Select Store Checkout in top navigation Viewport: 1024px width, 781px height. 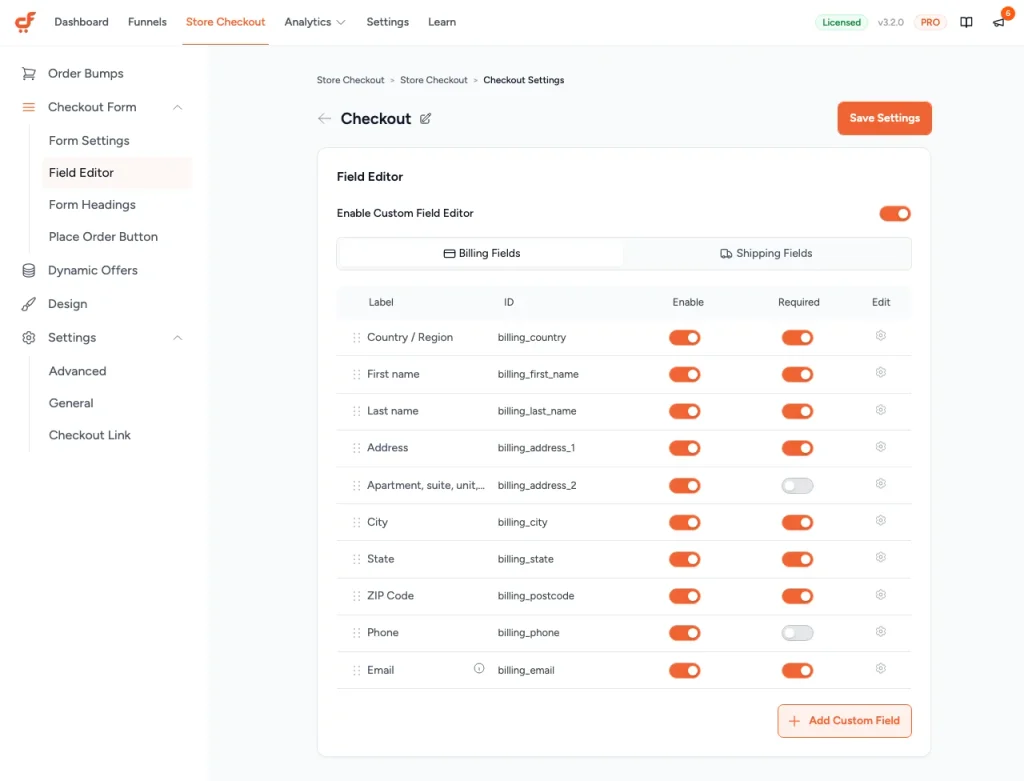(225, 22)
